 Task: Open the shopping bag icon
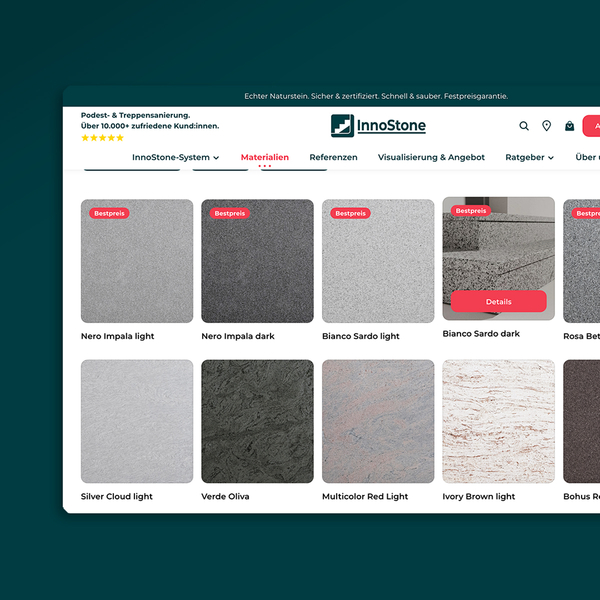(x=569, y=126)
